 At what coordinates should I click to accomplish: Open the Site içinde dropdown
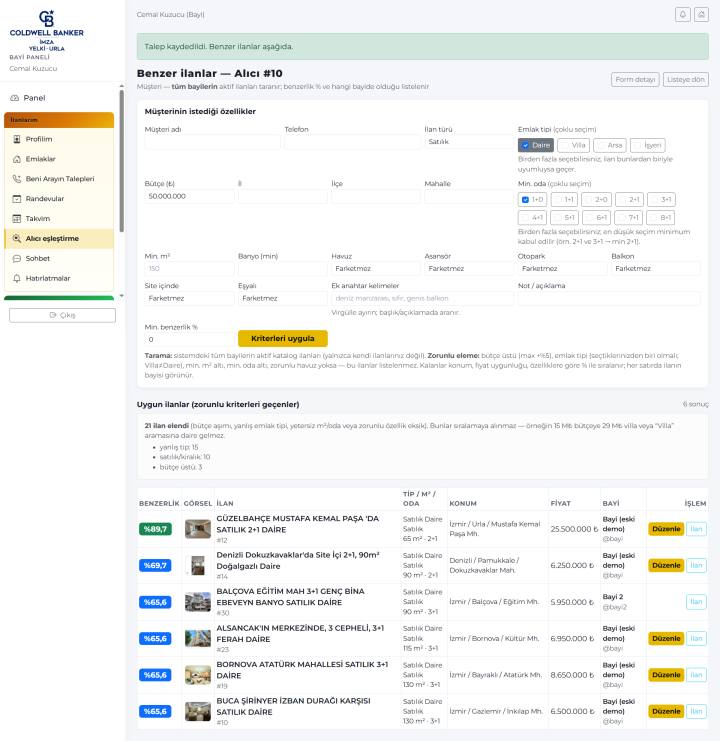pos(189,298)
